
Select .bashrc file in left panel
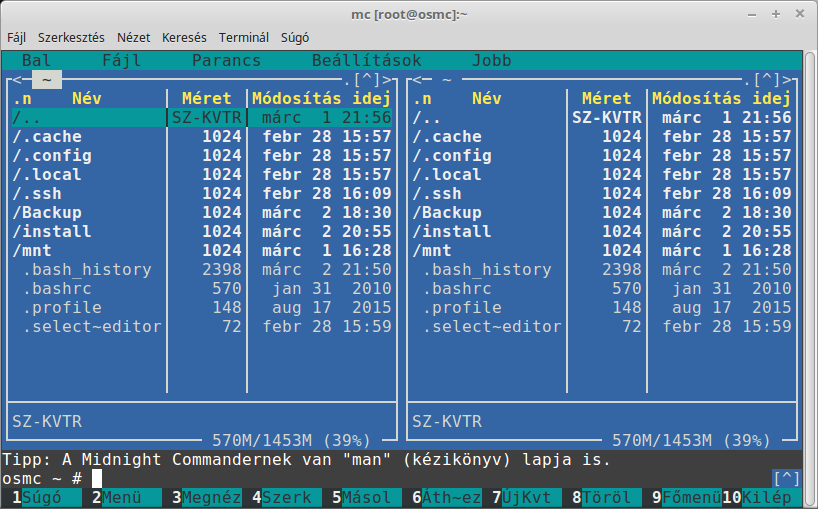pos(201,289)
